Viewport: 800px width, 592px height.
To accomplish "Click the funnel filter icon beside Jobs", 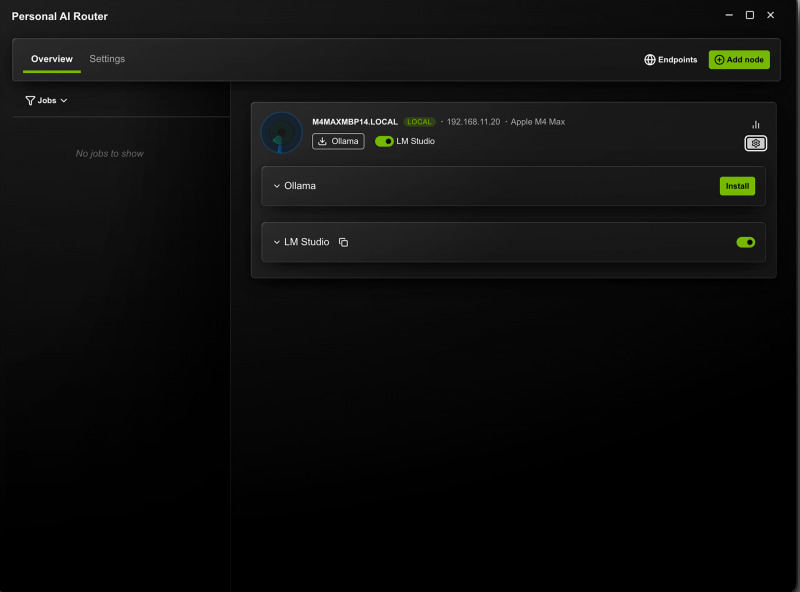I will 30,101.
